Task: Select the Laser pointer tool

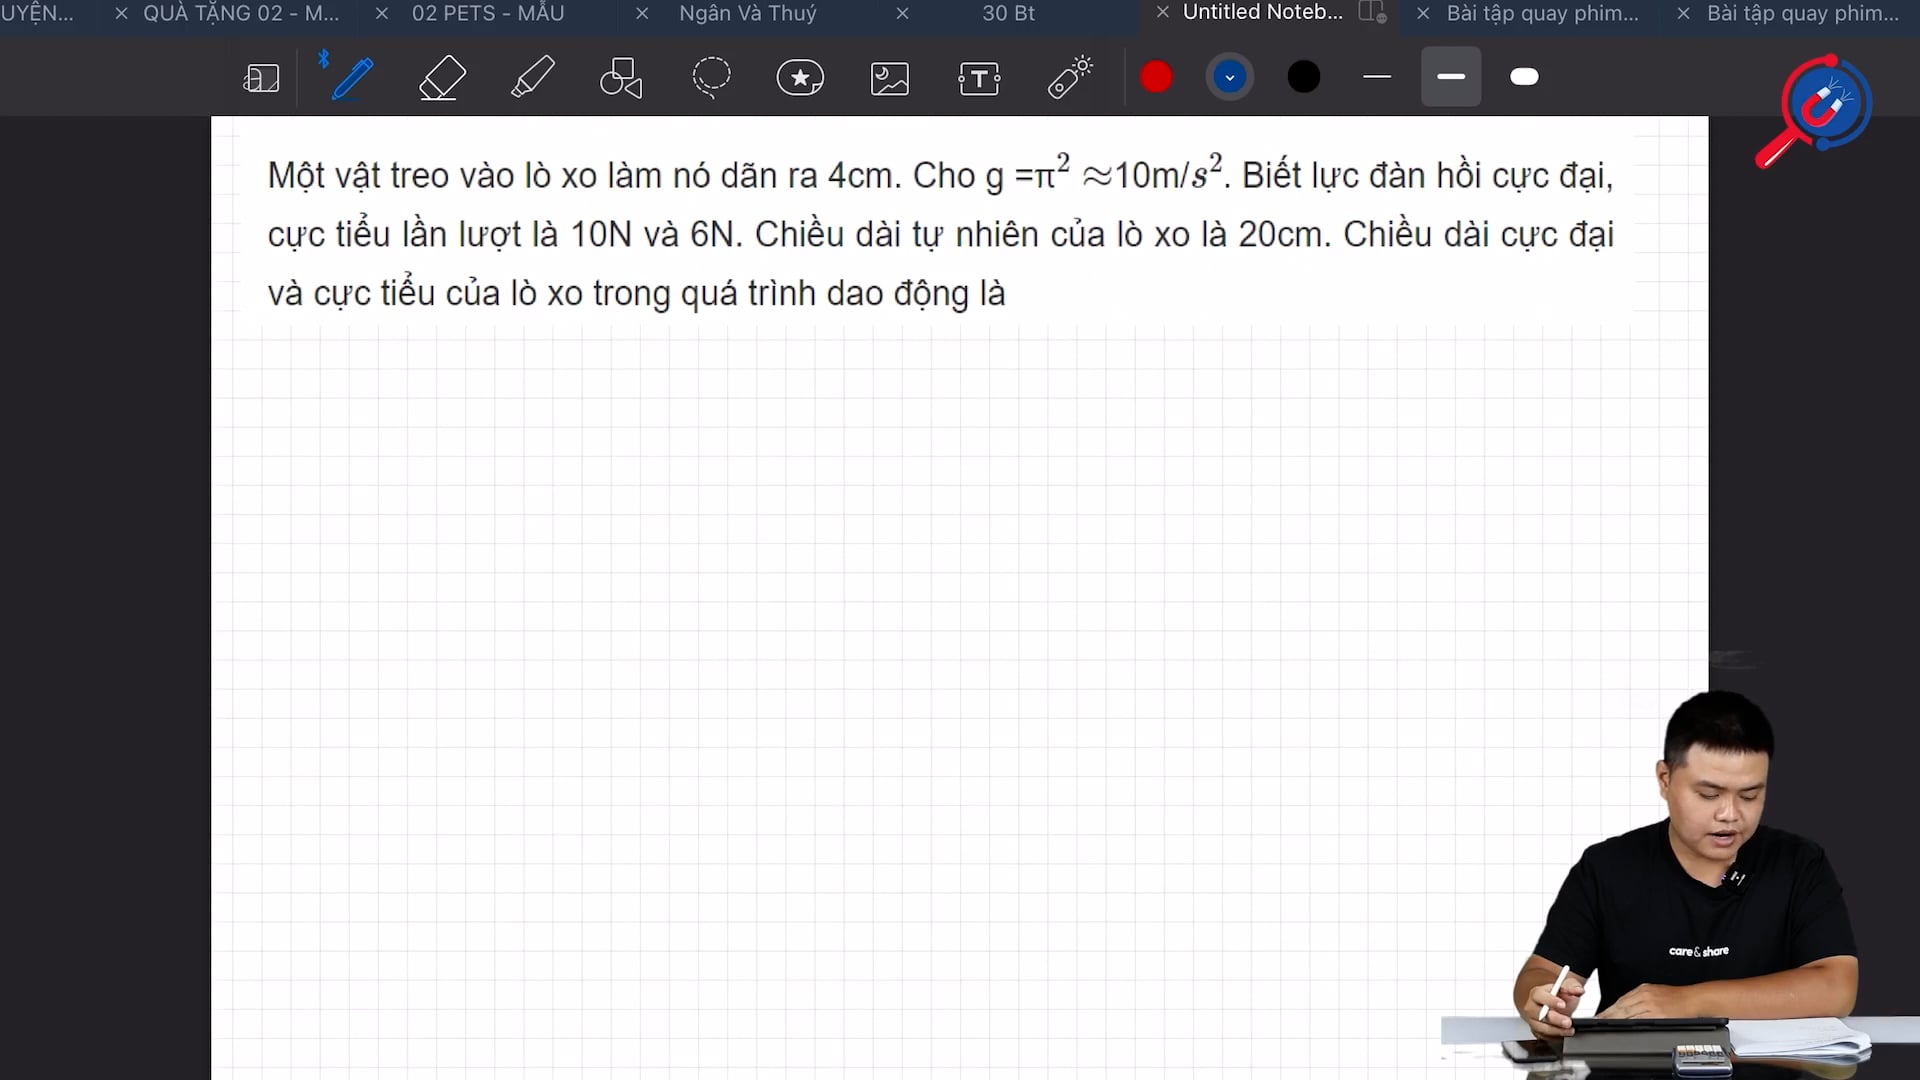Action: tap(1070, 77)
